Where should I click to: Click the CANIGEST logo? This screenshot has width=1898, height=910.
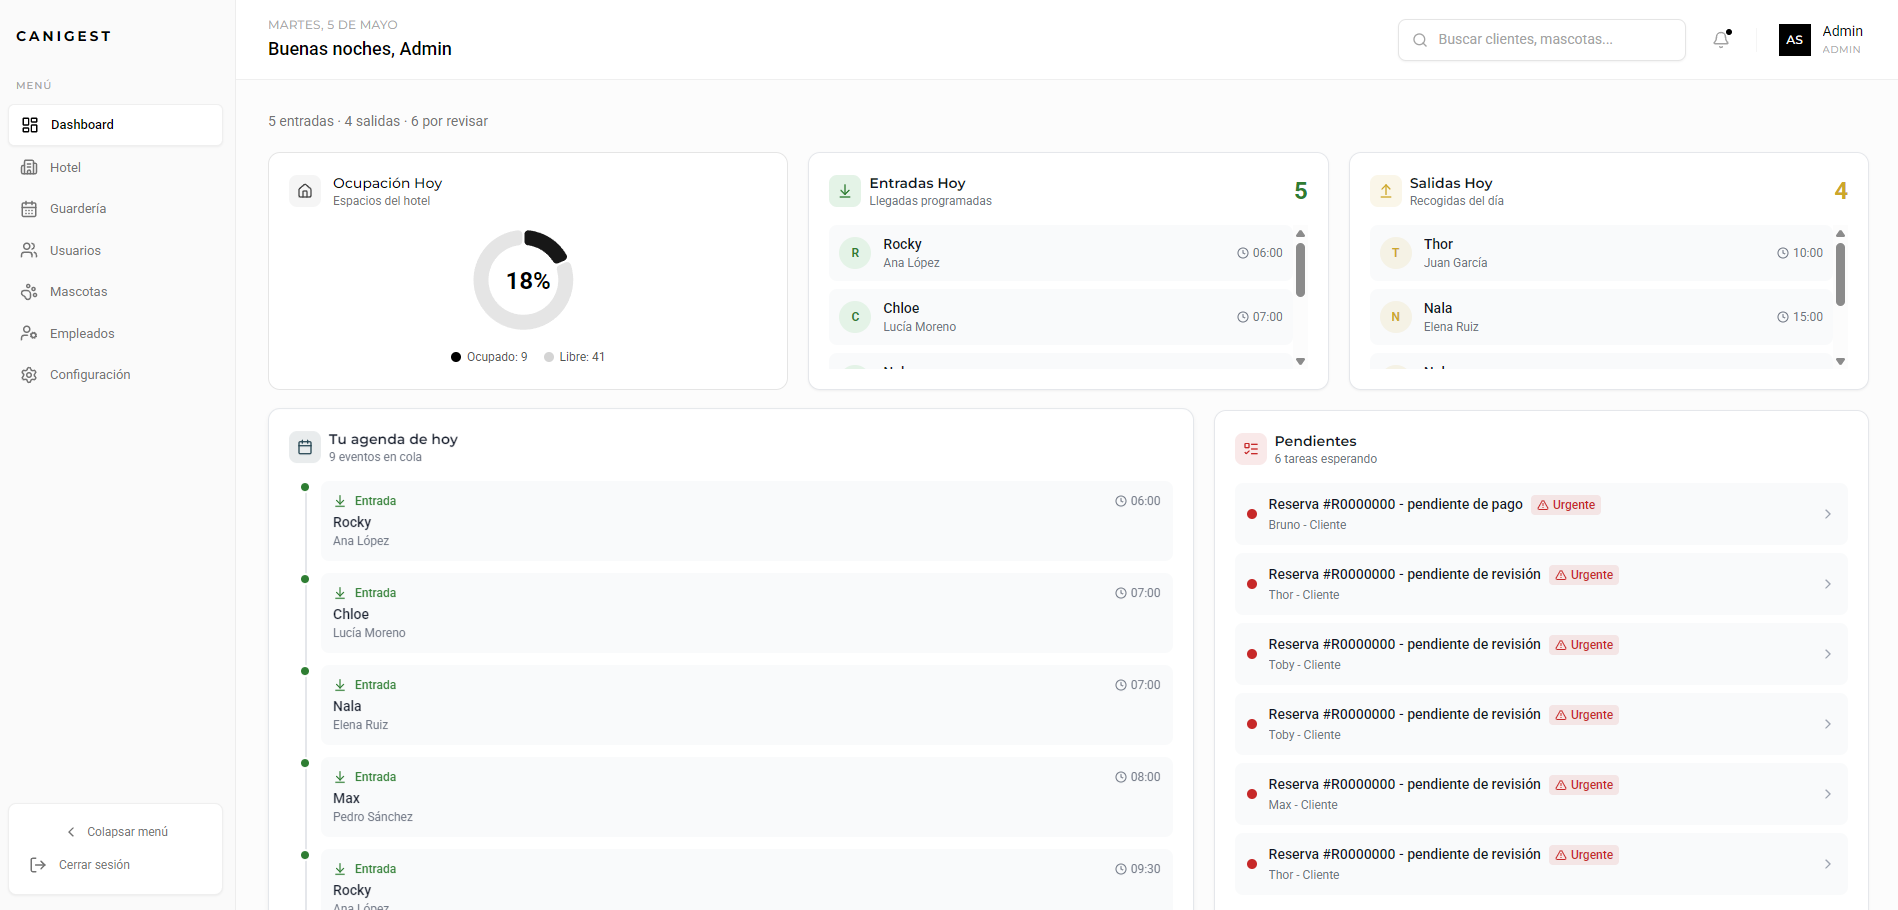point(64,36)
